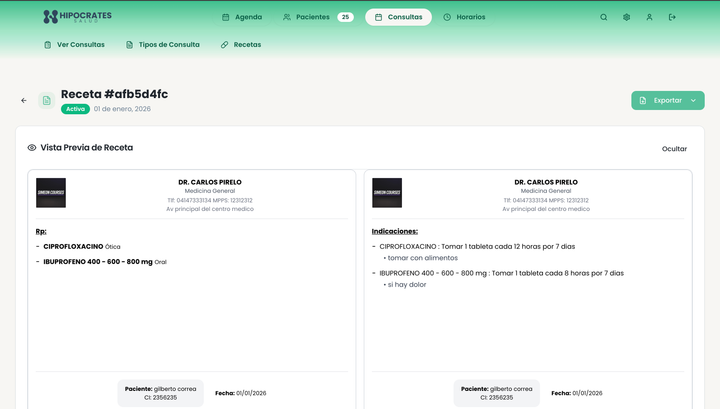Open settings gear icon
Viewport: 720px width, 409px height.
626,17
